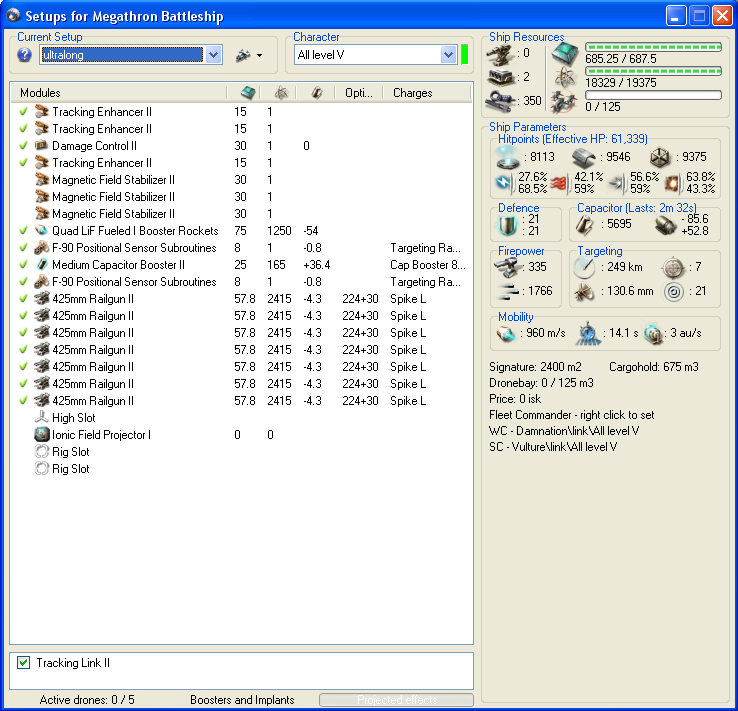Click the structure hitpoints icon
This screenshot has height=711, width=738.
pos(660,158)
